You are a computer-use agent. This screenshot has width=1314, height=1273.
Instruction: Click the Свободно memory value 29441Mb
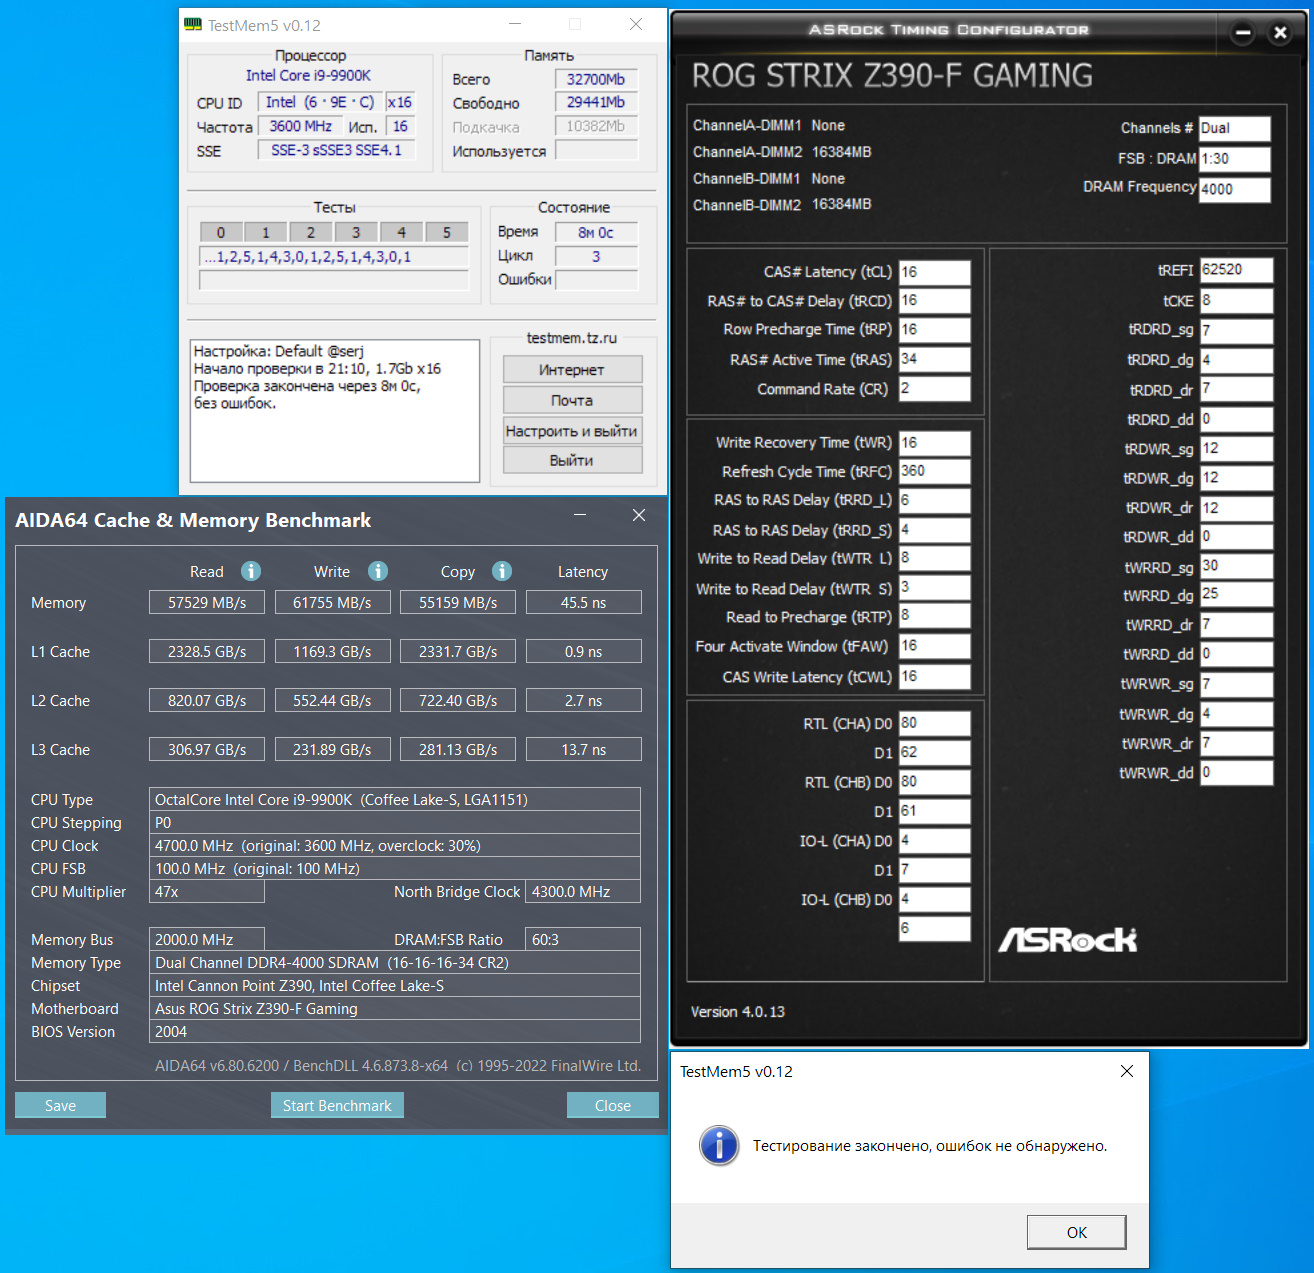(x=596, y=102)
